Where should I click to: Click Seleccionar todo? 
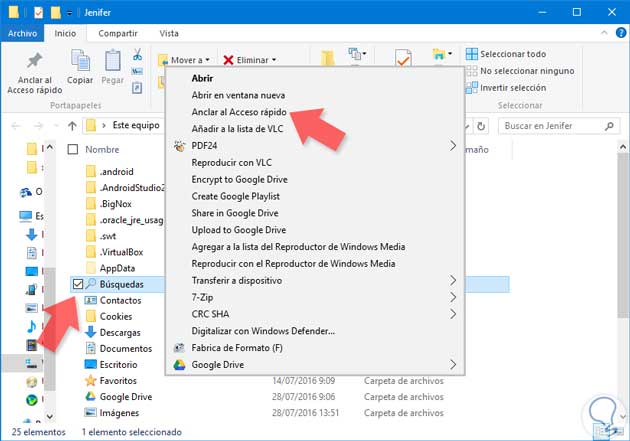512,54
